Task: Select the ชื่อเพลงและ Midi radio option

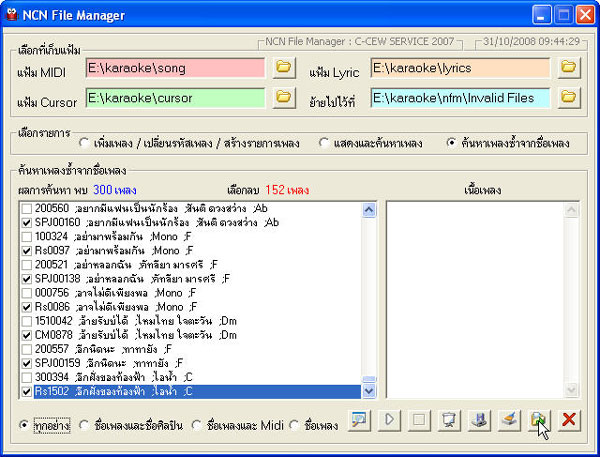Action: point(198,426)
